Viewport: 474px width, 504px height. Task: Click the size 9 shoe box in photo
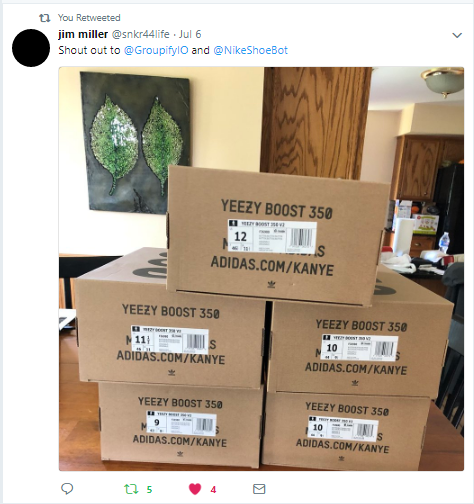pyautogui.click(x=180, y=425)
